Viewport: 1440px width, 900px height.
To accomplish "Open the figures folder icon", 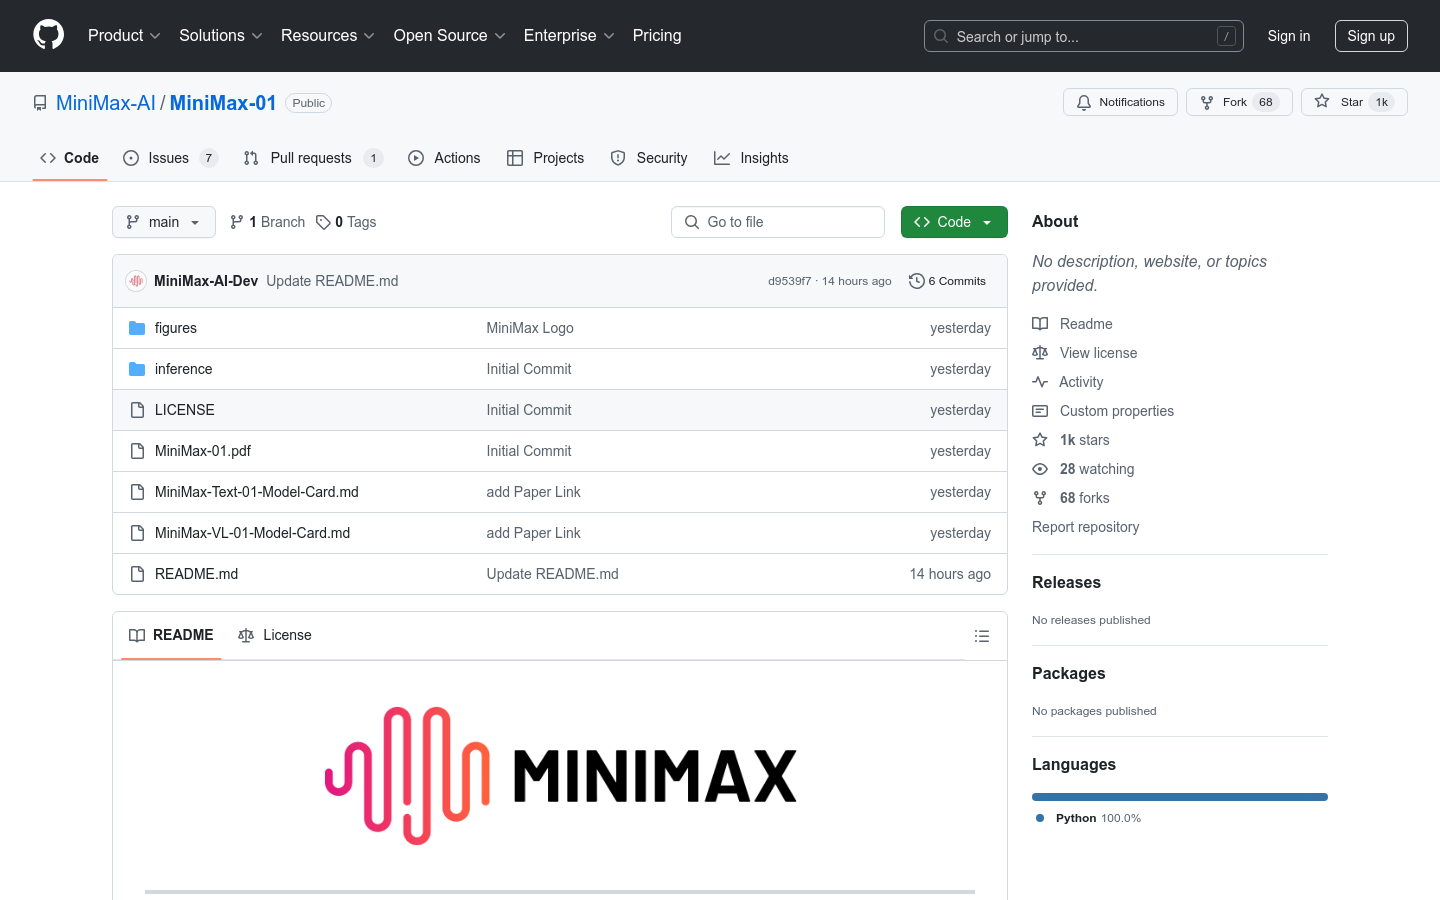I will [x=137, y=328].
